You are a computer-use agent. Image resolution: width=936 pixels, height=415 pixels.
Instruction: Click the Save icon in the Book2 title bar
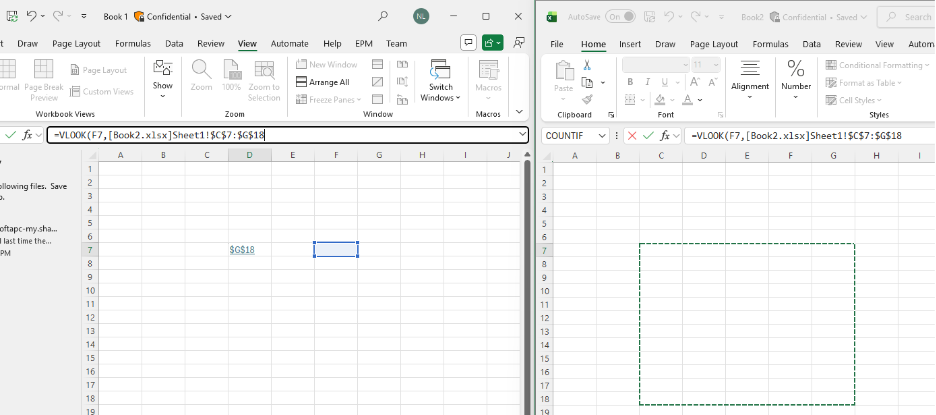[649, 17]
